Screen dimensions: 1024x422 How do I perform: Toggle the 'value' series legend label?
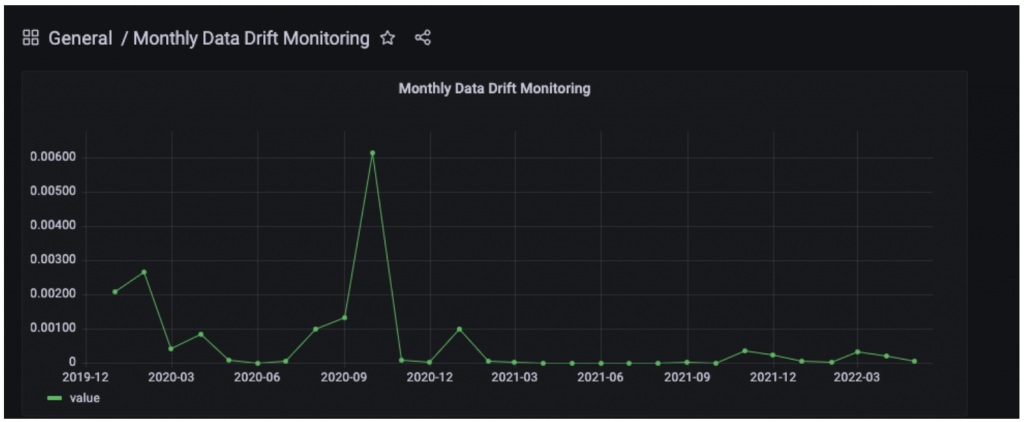coord(83,398)
